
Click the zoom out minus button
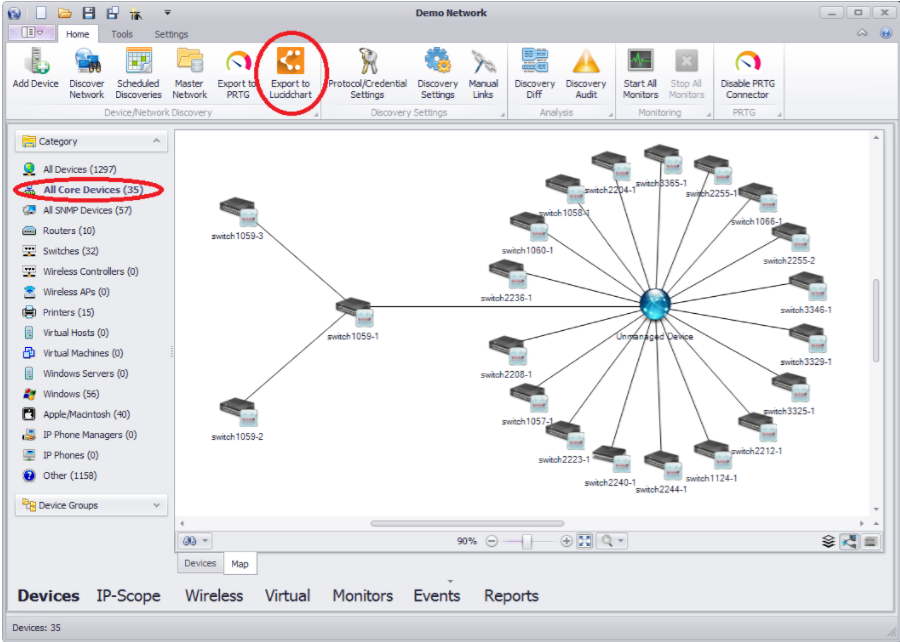coord(491,541)
